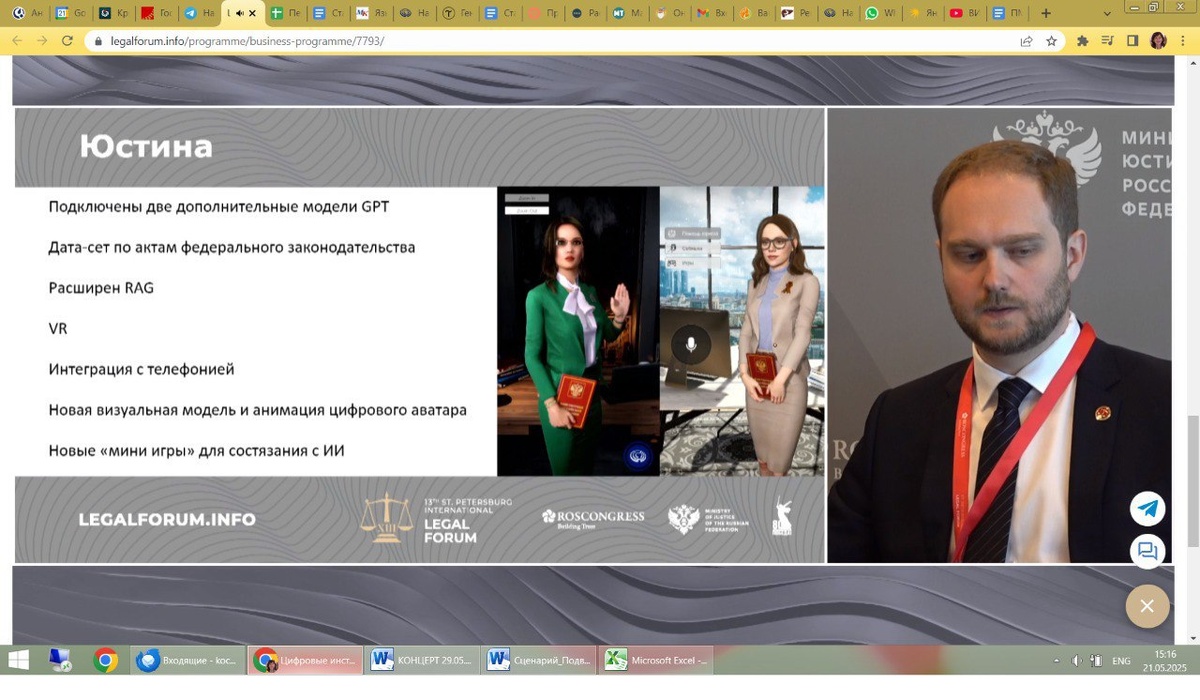Switch to the Thunderbird 'Входящие' window
This screenshot has width=1200, height=700.
click(188, 660)
